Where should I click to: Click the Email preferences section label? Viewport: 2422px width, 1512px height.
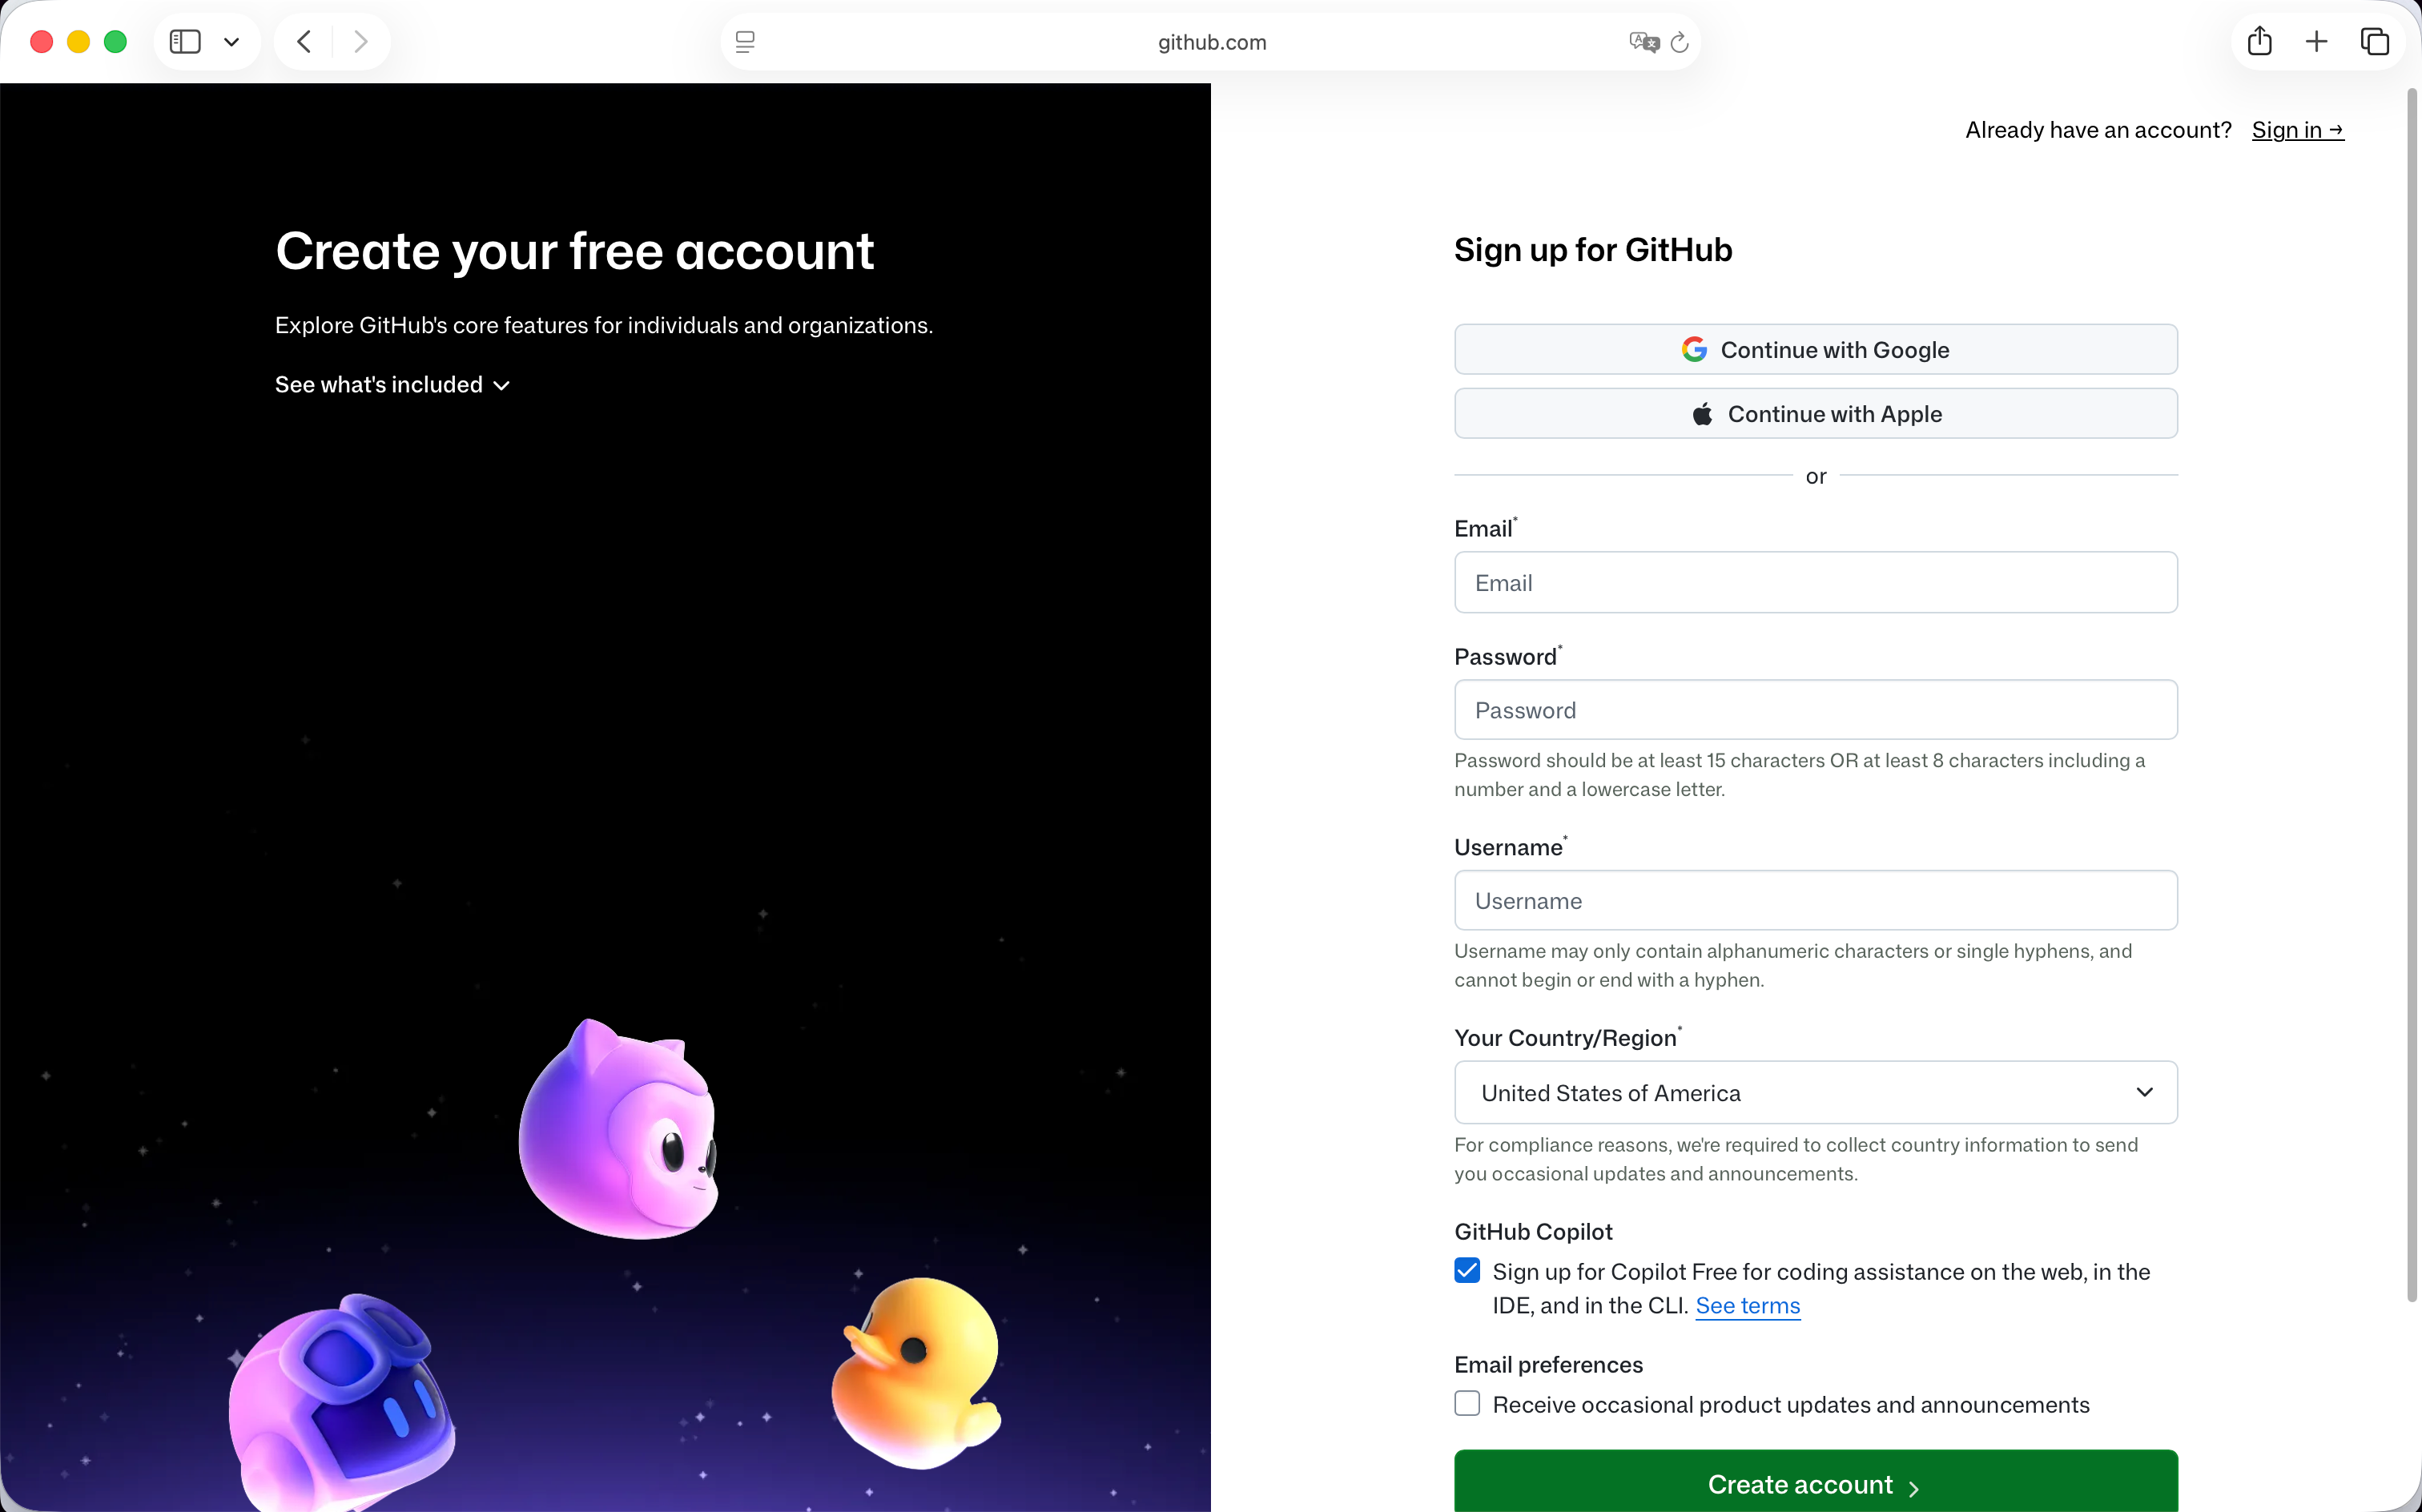tap(1548, 1365)
